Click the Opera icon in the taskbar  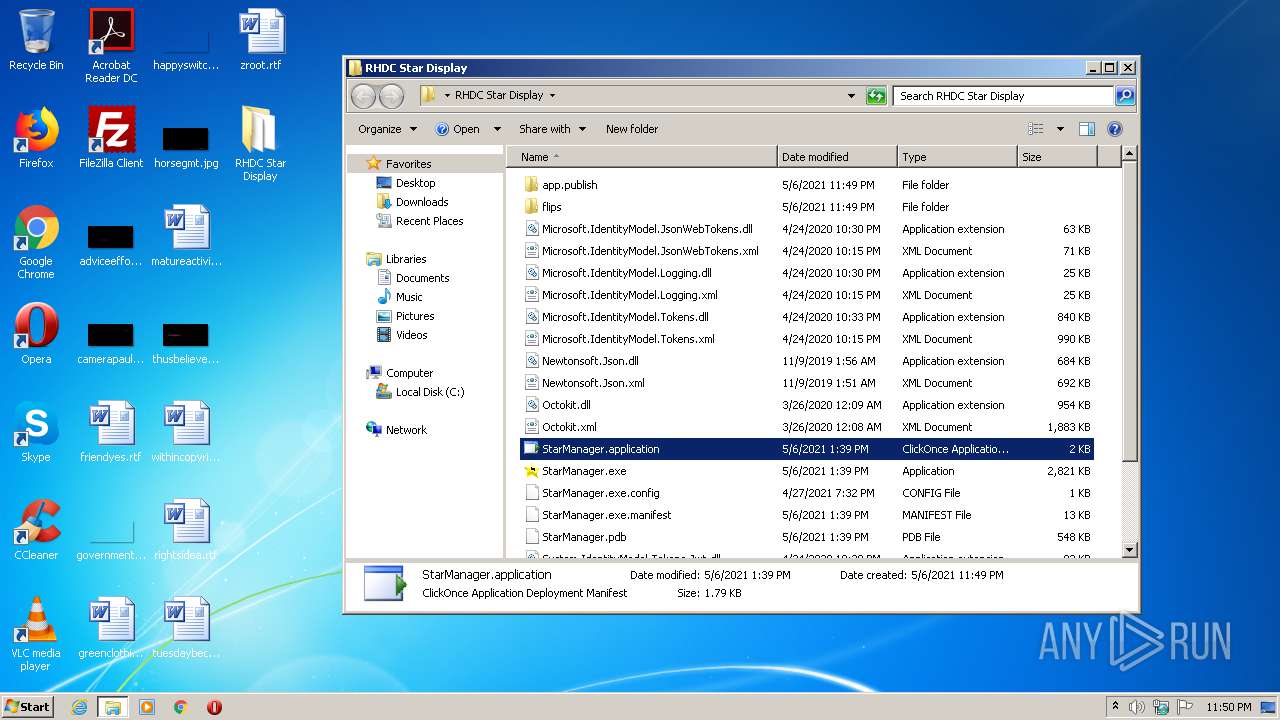214,707
